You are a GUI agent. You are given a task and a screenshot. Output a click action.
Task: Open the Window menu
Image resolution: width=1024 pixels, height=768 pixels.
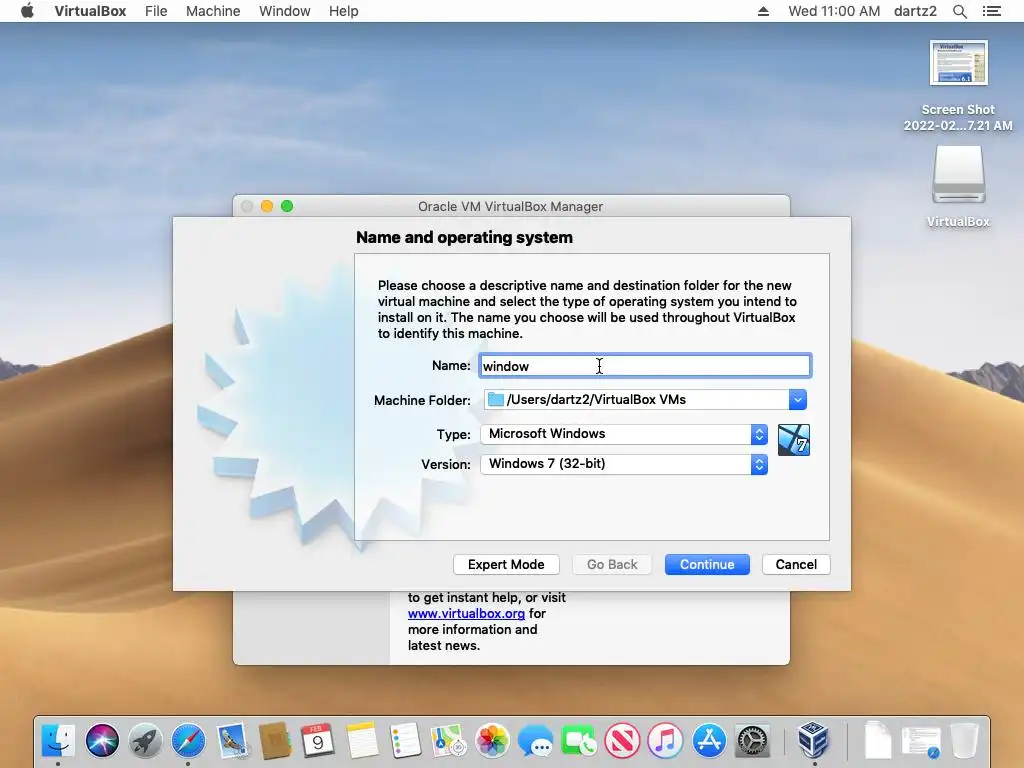[285, 11]
